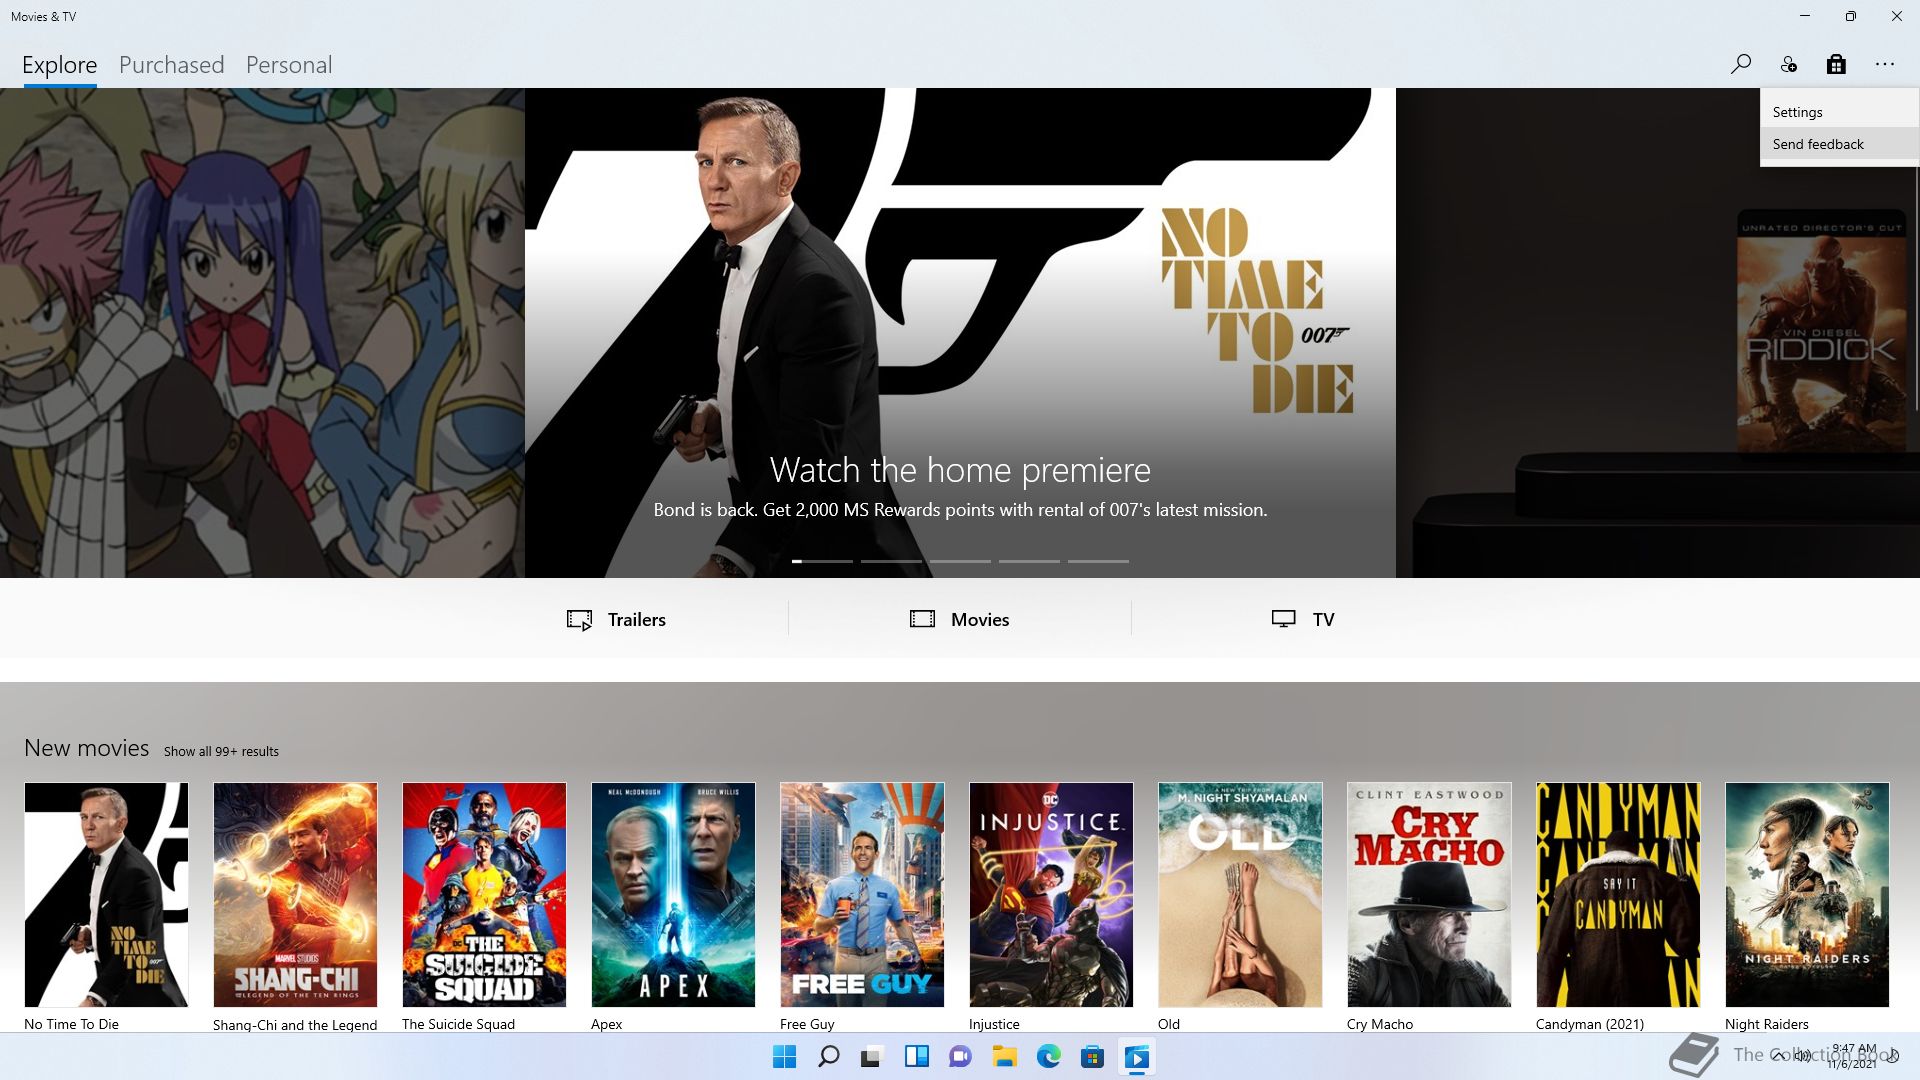Open Old movie poster

[x=1240, y=895]
